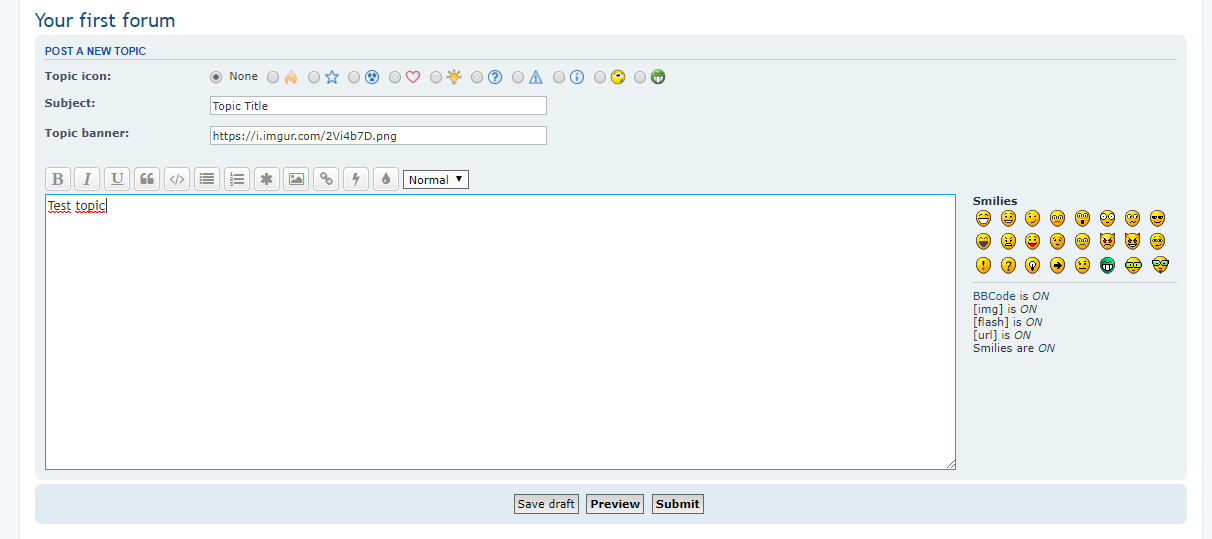Toggle bold formatting in the editor toolbar
Viewport: 1212px width, 539px height.
(58, 179)
